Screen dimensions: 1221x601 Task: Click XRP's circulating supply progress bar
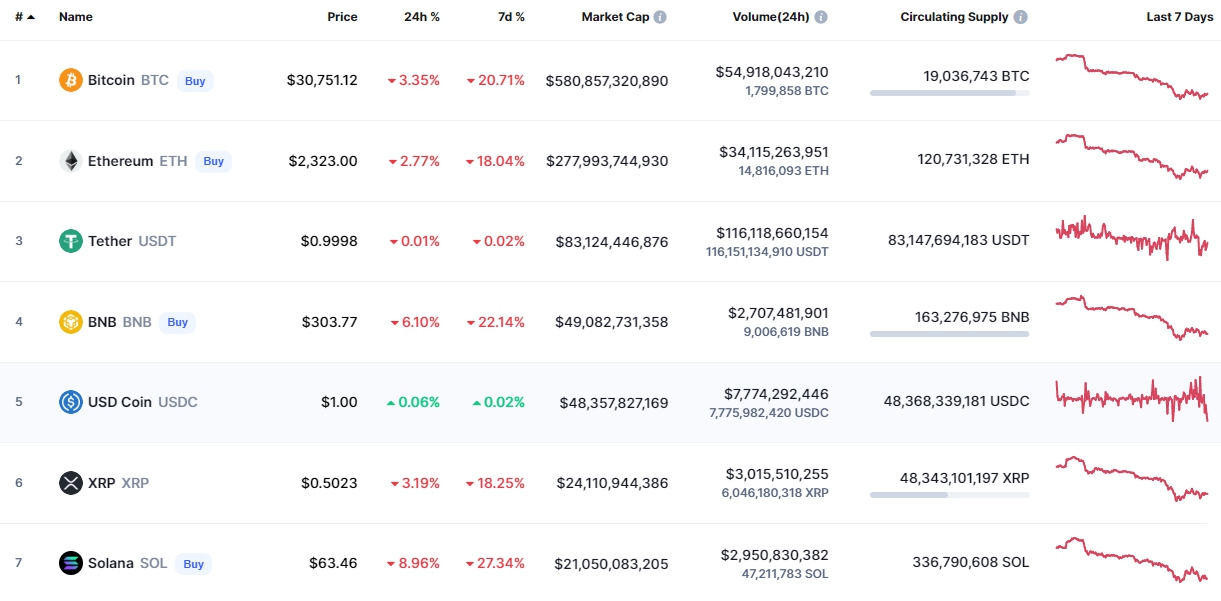949,495
